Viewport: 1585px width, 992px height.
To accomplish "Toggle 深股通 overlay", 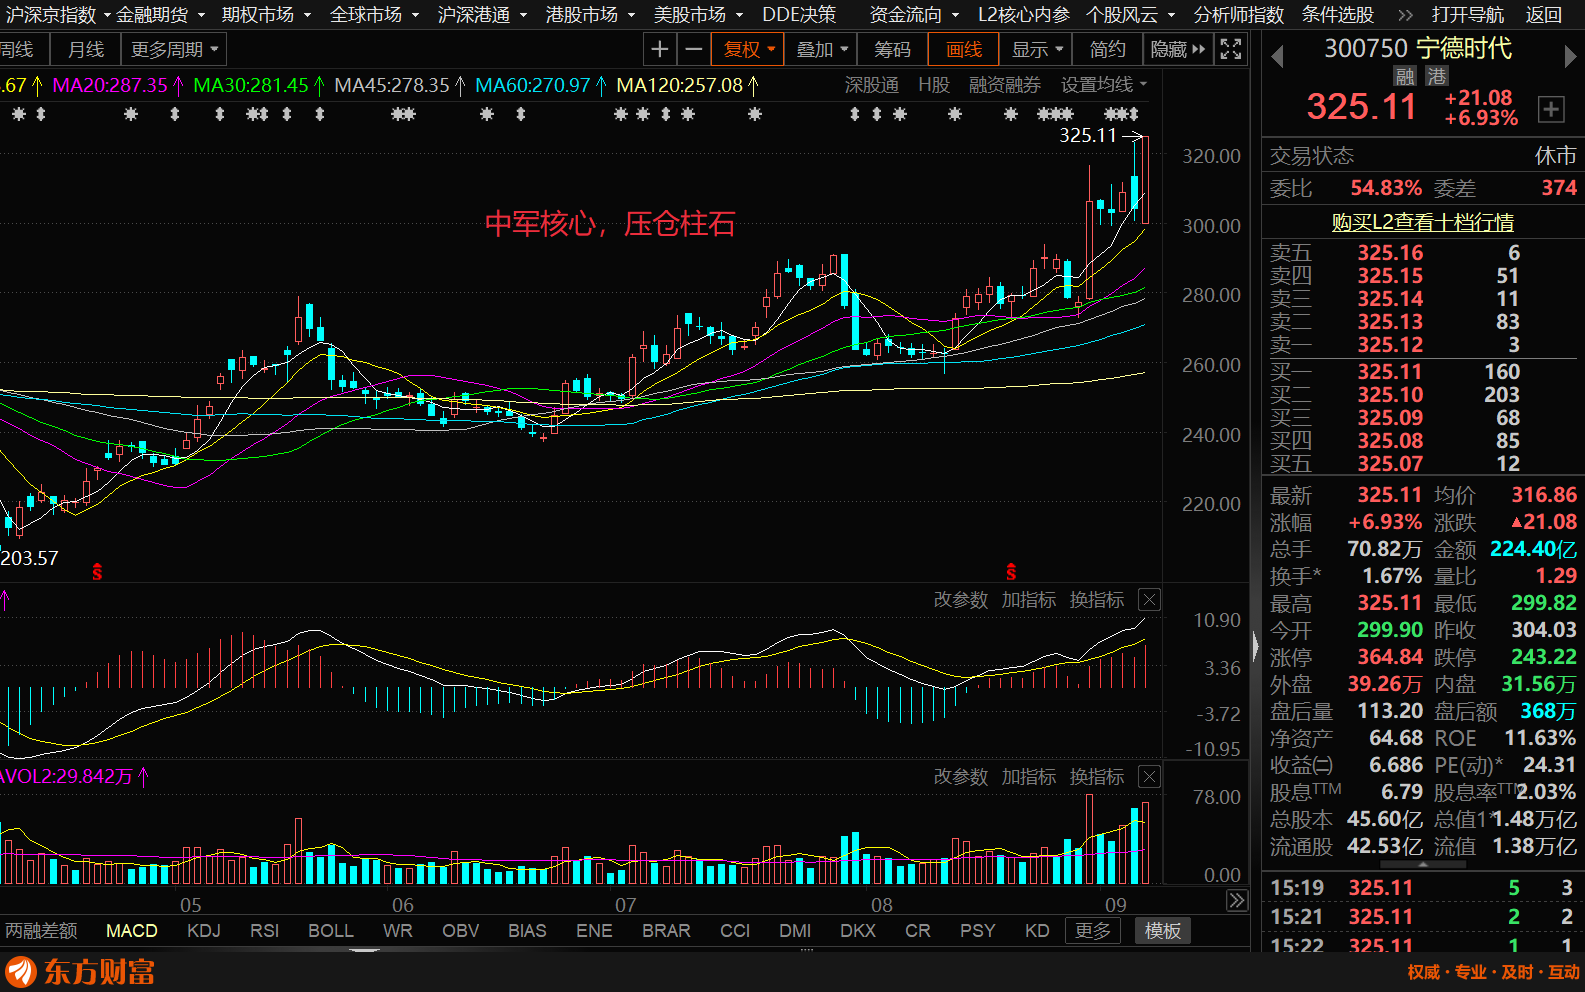I will pos(872,85).
